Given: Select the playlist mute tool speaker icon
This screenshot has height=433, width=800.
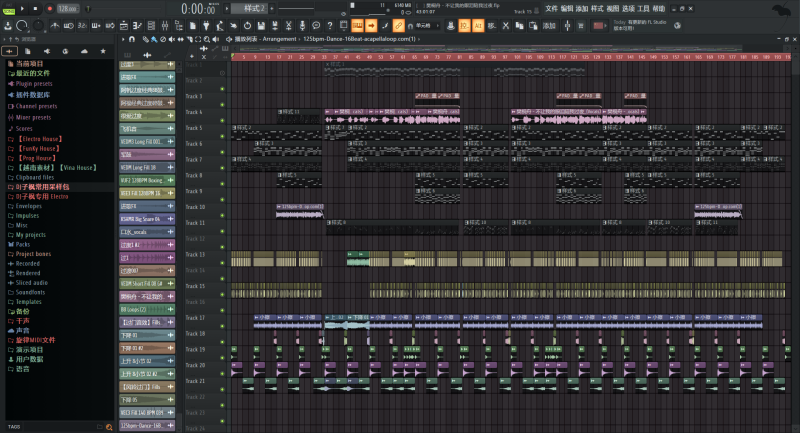Looking at the screenshot, I should [x=172, y=39].
